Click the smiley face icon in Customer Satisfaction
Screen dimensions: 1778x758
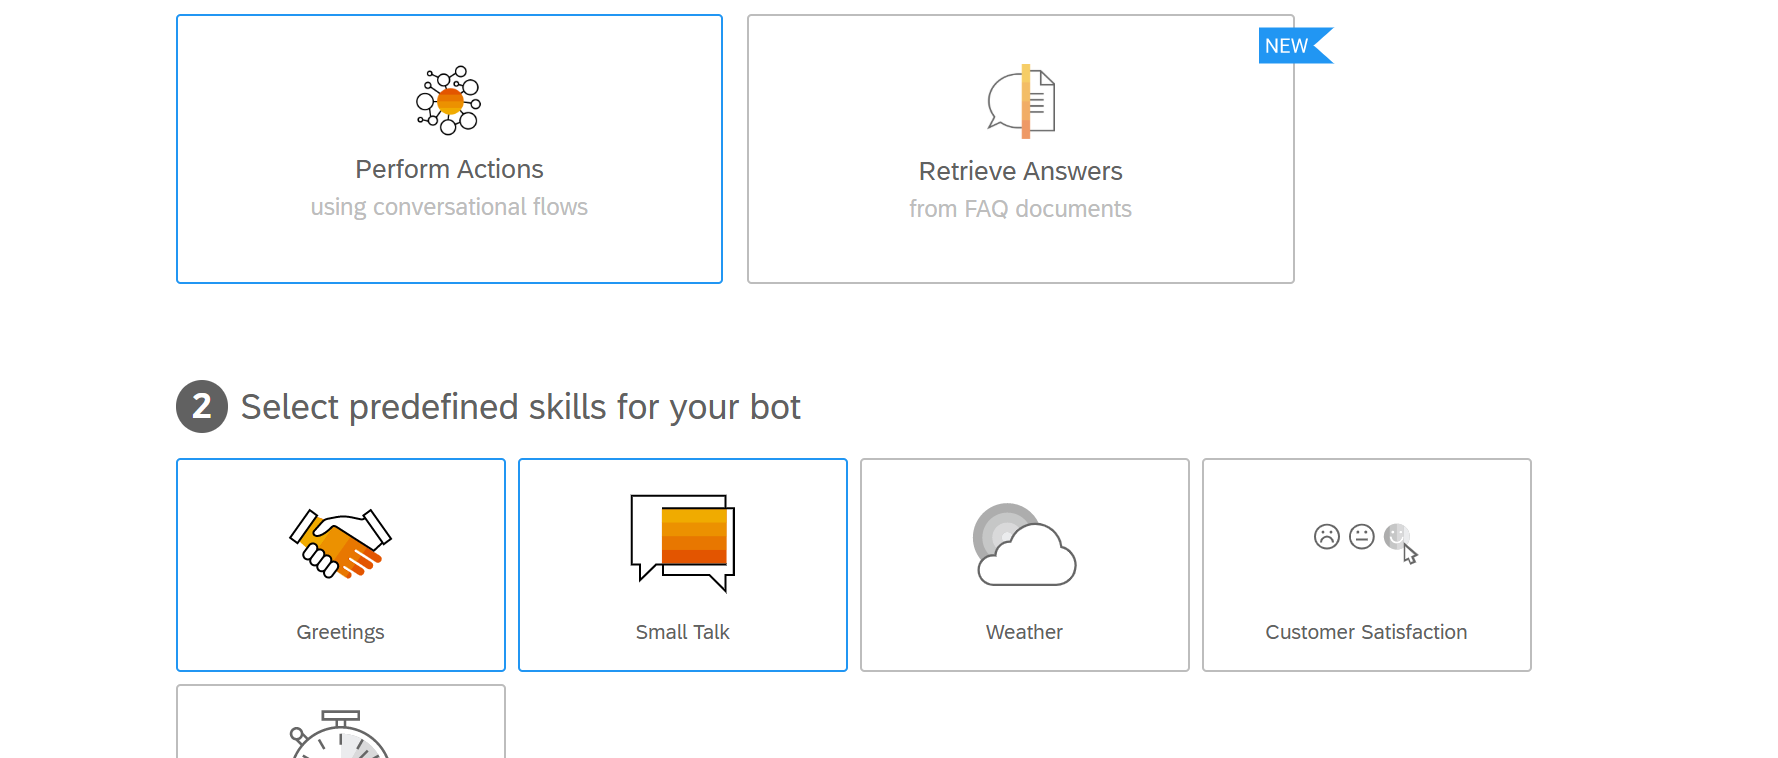pyautogui.click(x=1397, y=537)
